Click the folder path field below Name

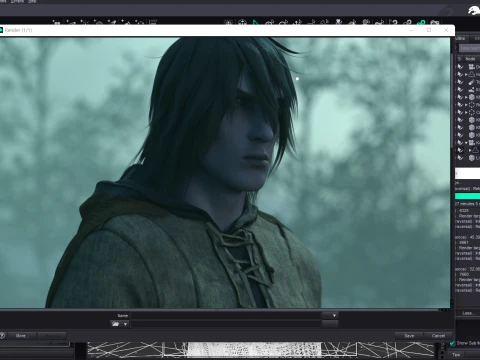[x=226, y=324]
